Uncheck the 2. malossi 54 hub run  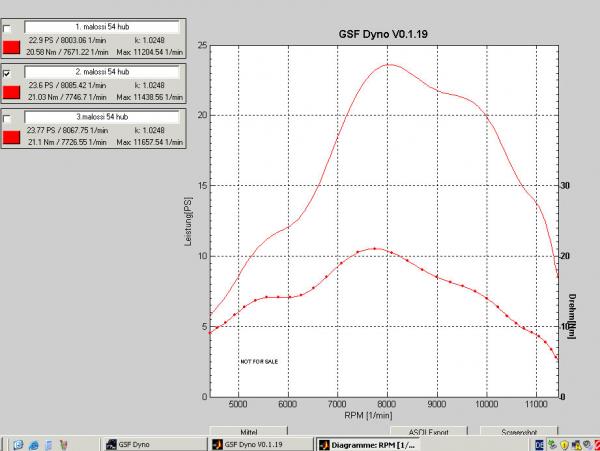(7, 73)
